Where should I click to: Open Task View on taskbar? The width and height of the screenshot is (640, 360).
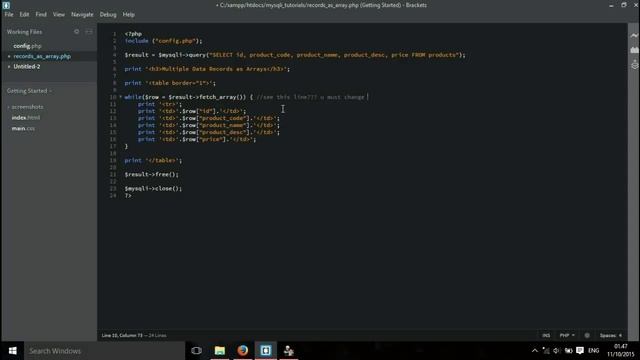(x=196, y=351)
